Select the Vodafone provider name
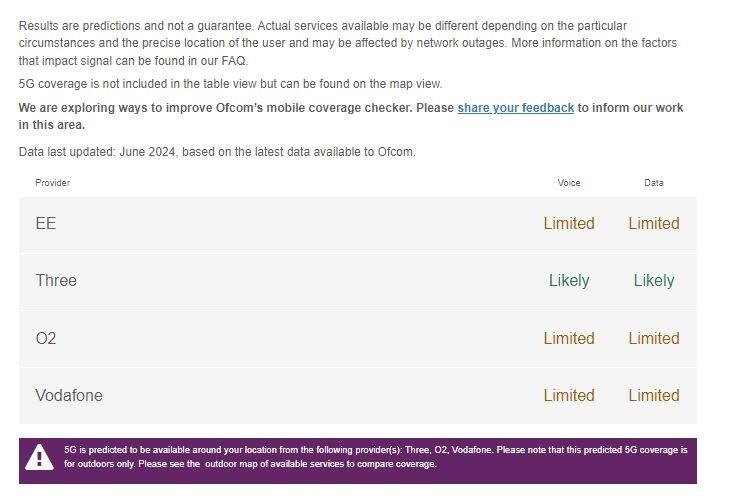 [69, 396]
